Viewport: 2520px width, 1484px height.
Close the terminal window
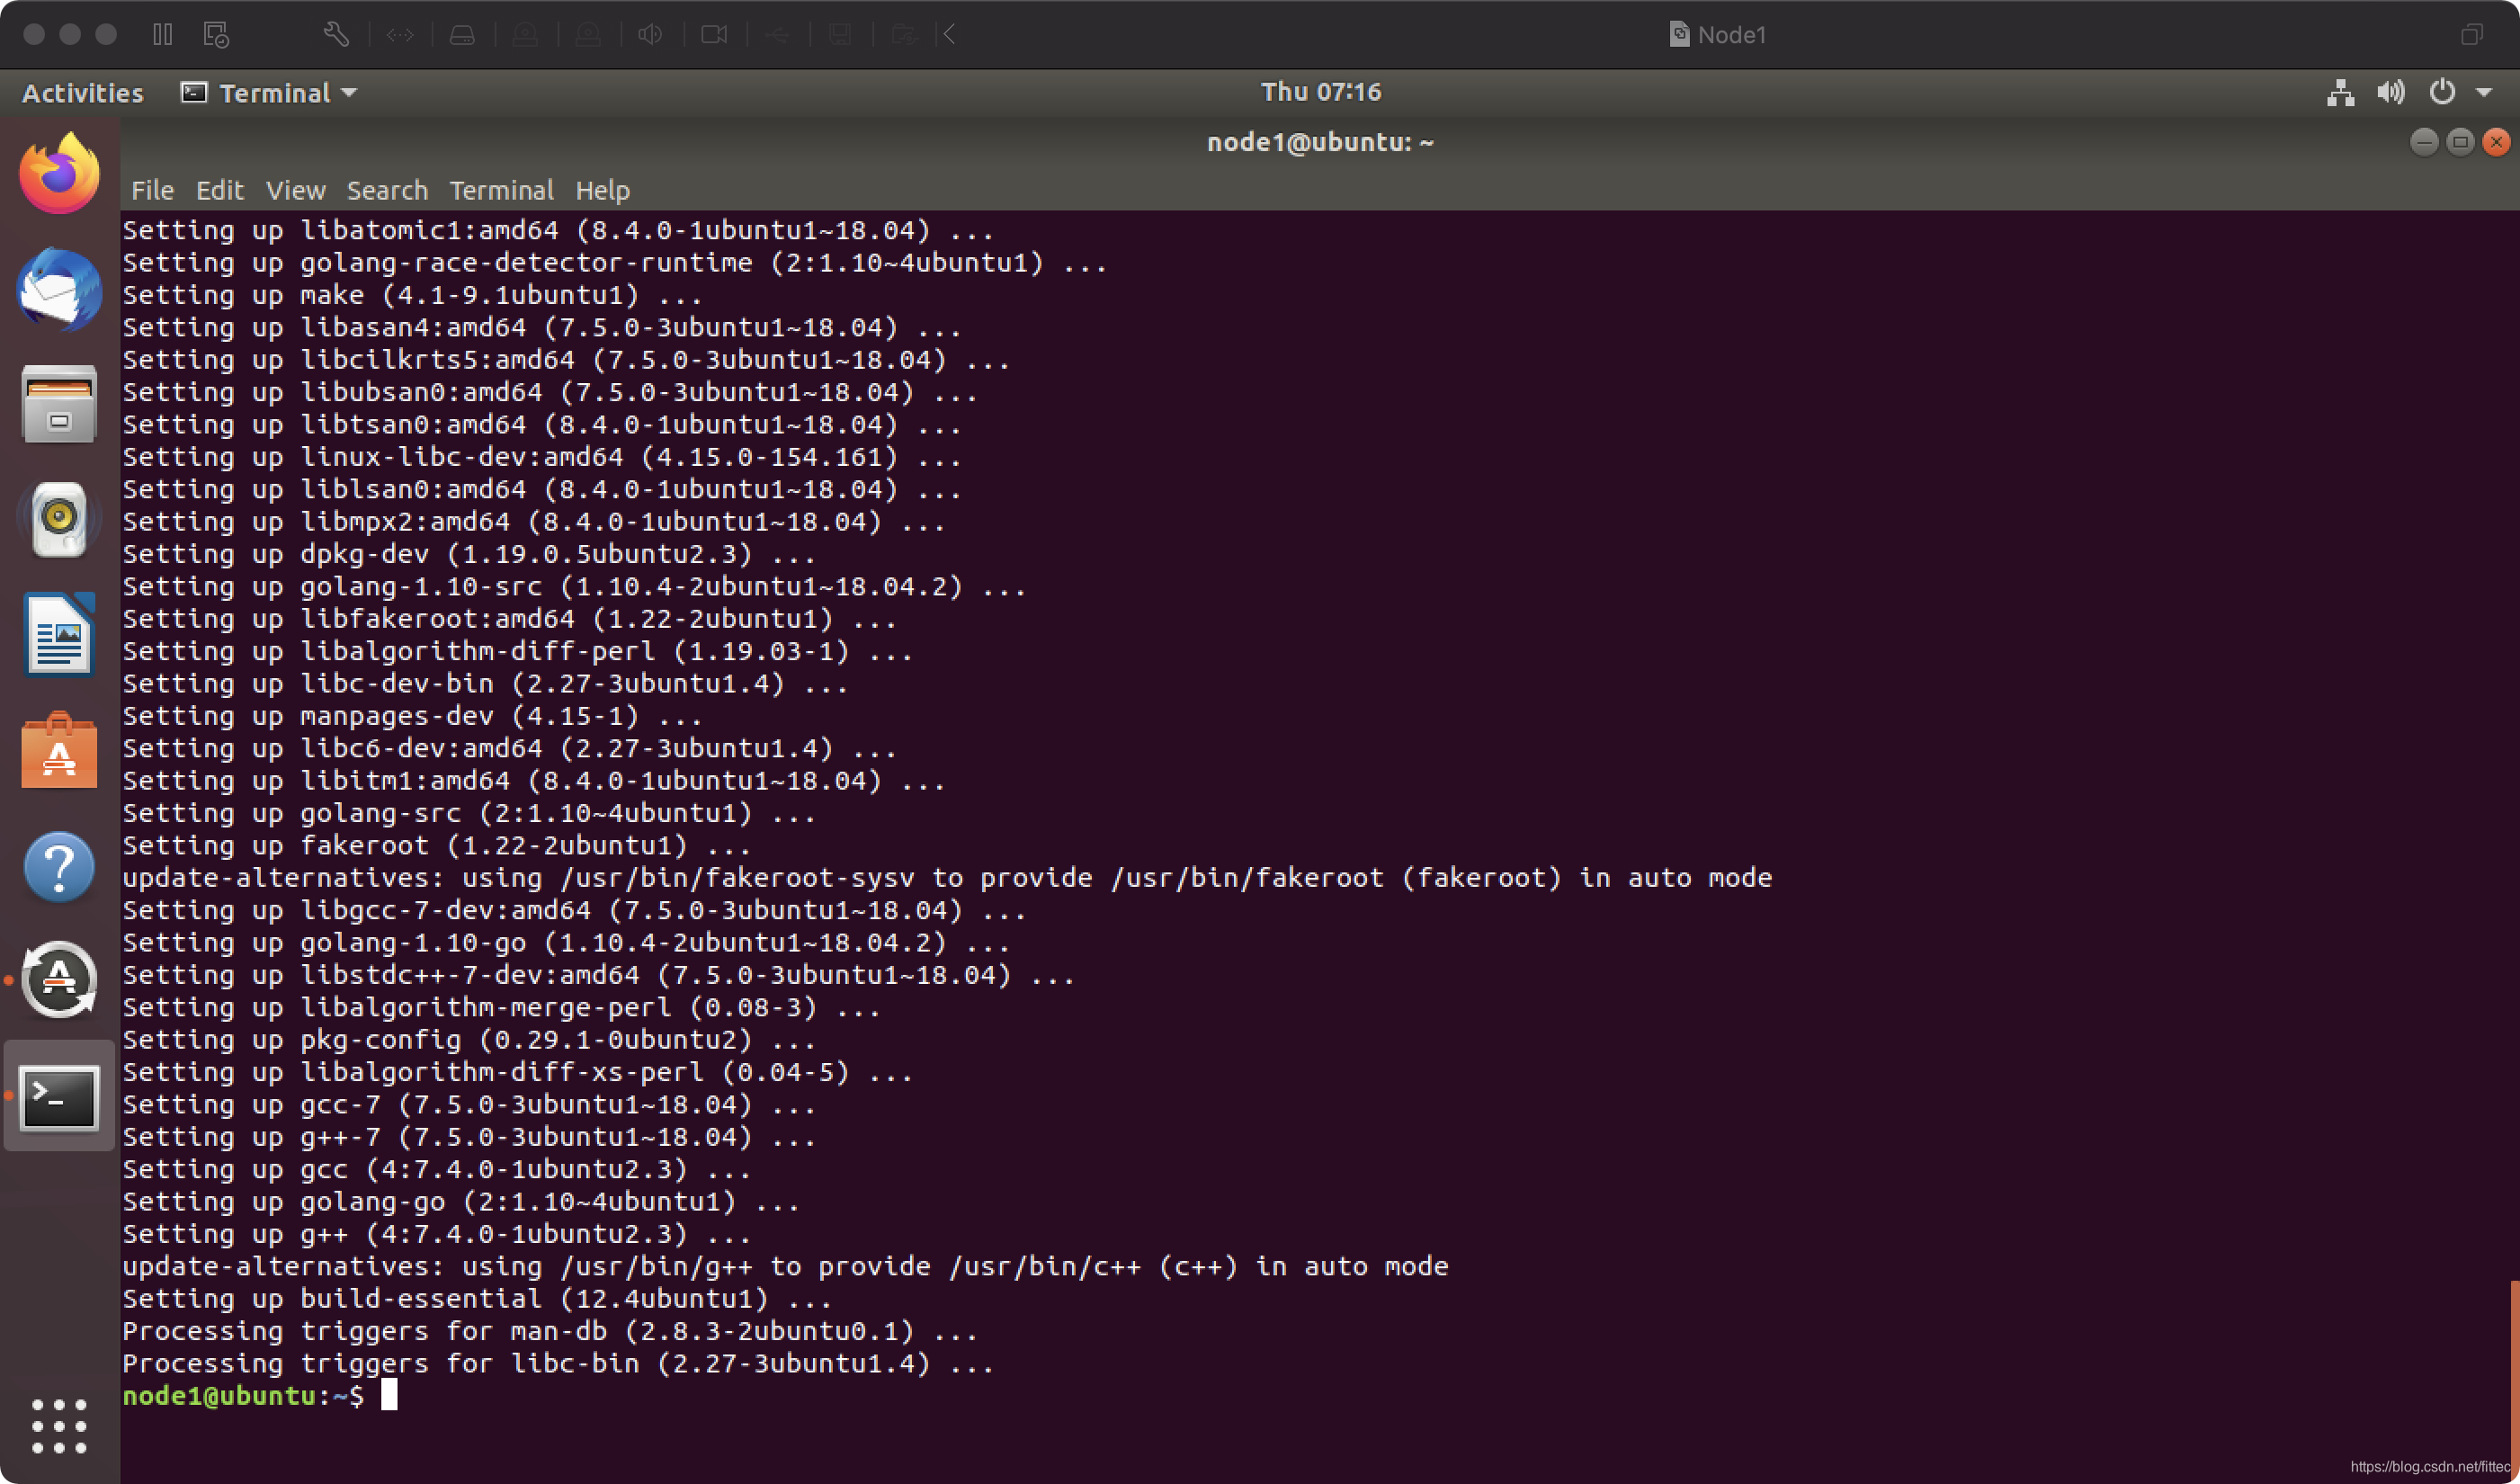(2496, 142)
